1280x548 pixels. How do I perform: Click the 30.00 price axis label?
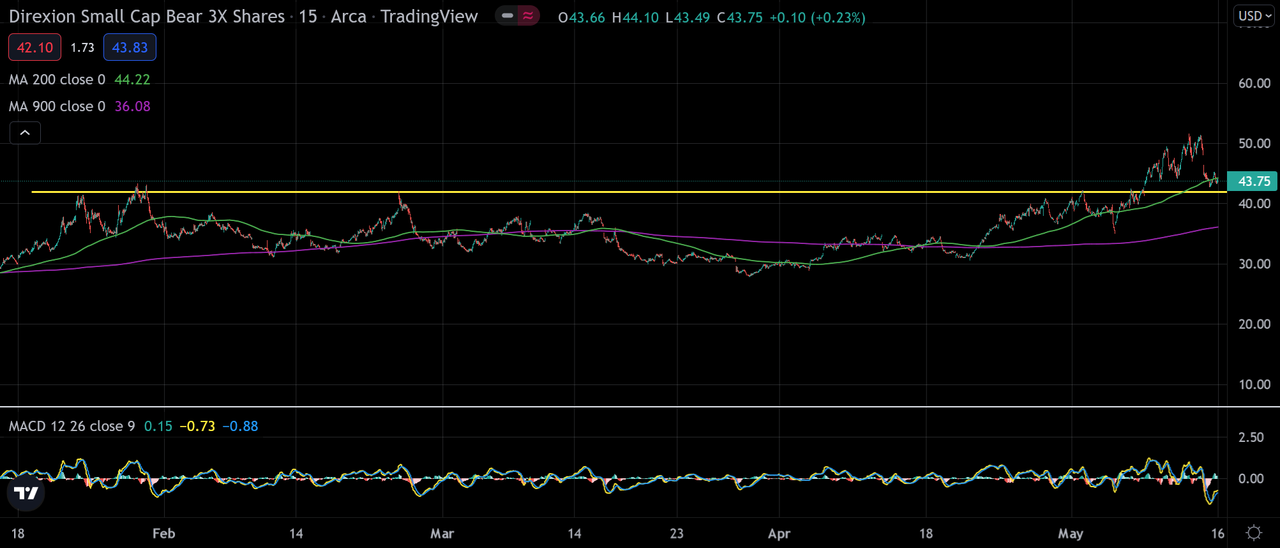[1254, 264]
